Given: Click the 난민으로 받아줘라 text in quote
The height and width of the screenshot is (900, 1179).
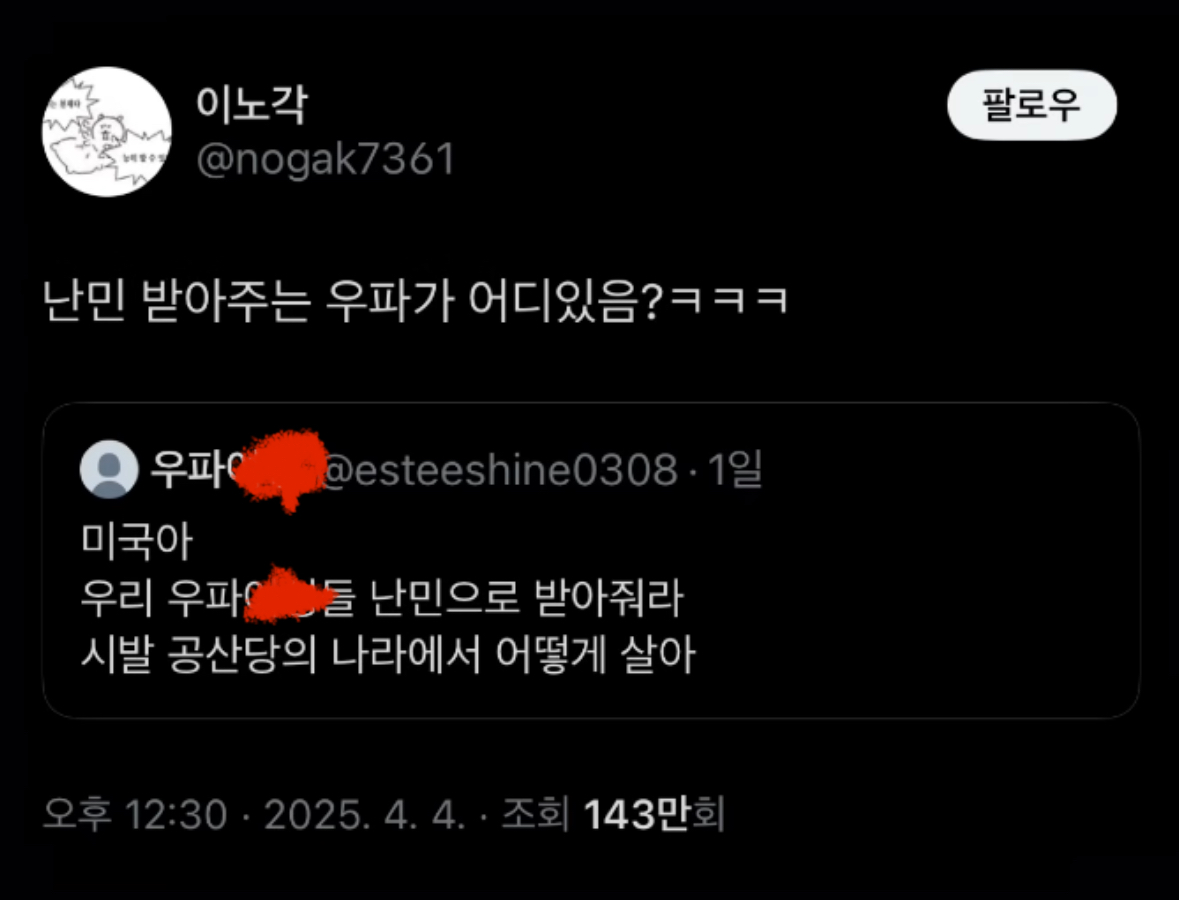Looking at the screenshot, I should (527, 598).
